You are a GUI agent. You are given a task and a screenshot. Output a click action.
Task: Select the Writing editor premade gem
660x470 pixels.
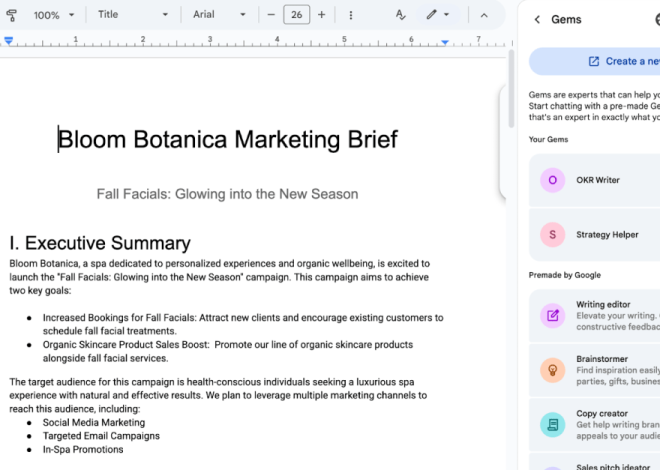pos(594,316)
